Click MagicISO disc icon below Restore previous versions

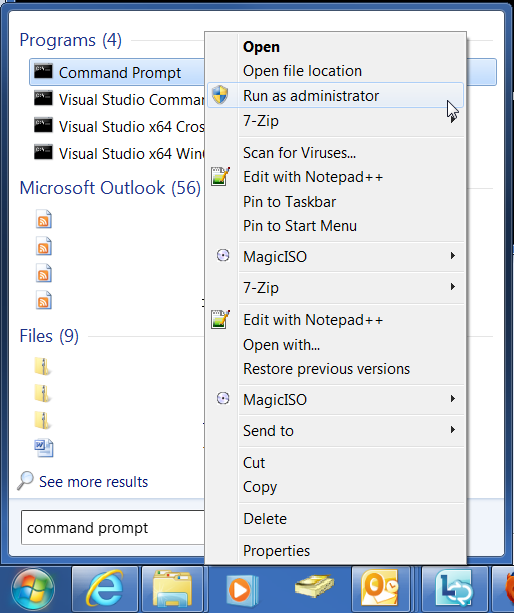(223, 399)
